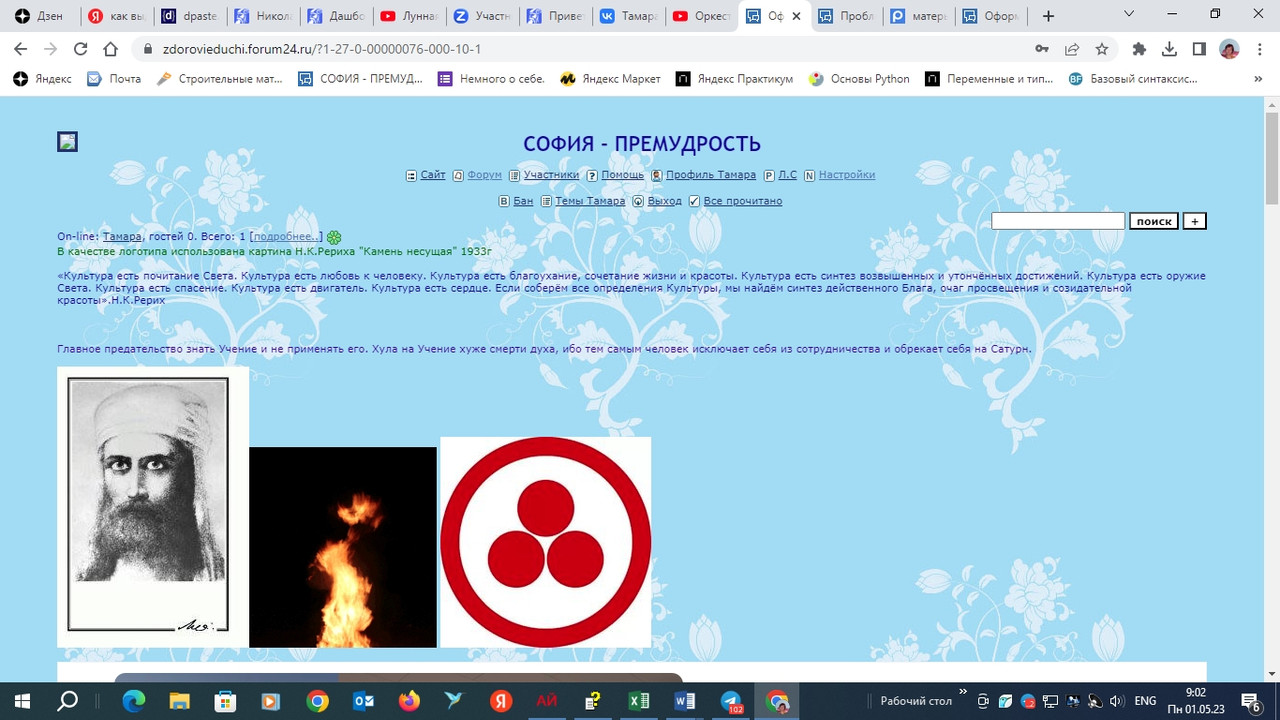This screenshot has width=1280, height=720.
Task: Expand the tab search chevron
Action: point(1129,15)
